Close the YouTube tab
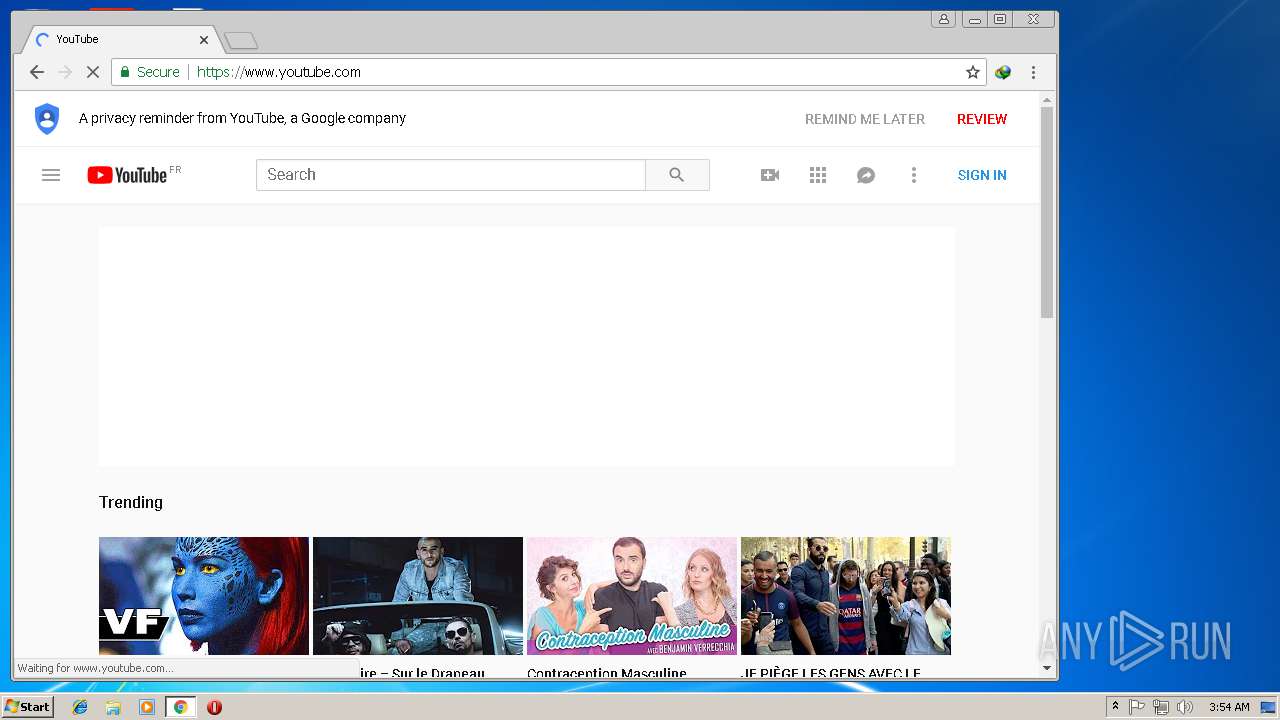This screenshot has height=720, width=1280. [204, 40]
